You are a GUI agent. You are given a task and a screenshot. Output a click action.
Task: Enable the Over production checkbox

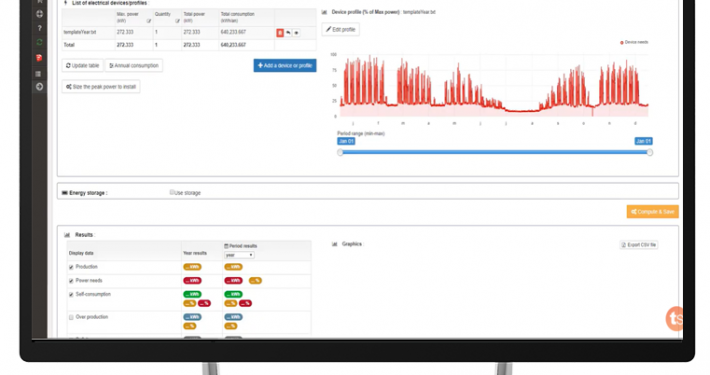tap(71, 317)
